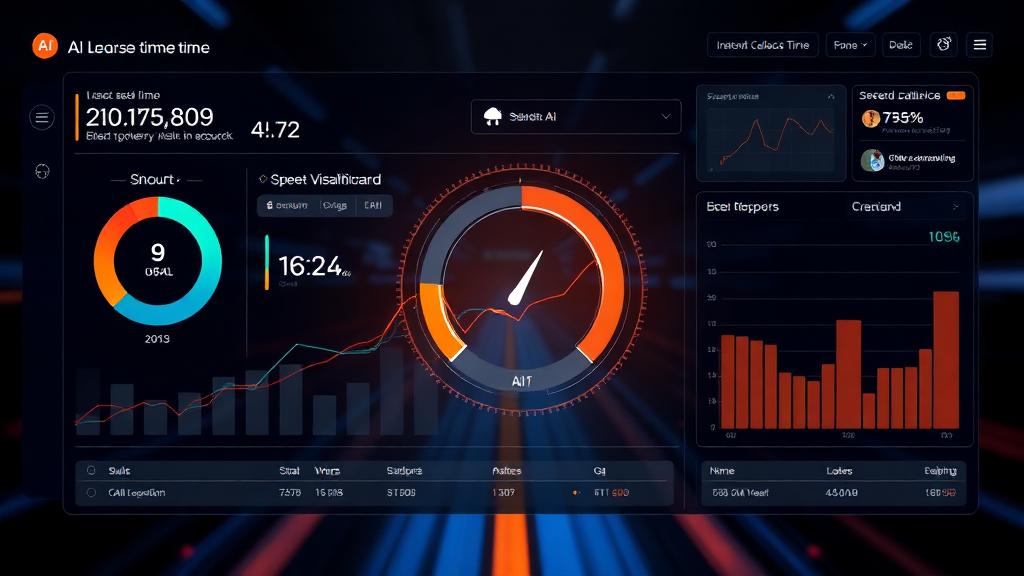Click the orange AI logo

coord(45,46)
